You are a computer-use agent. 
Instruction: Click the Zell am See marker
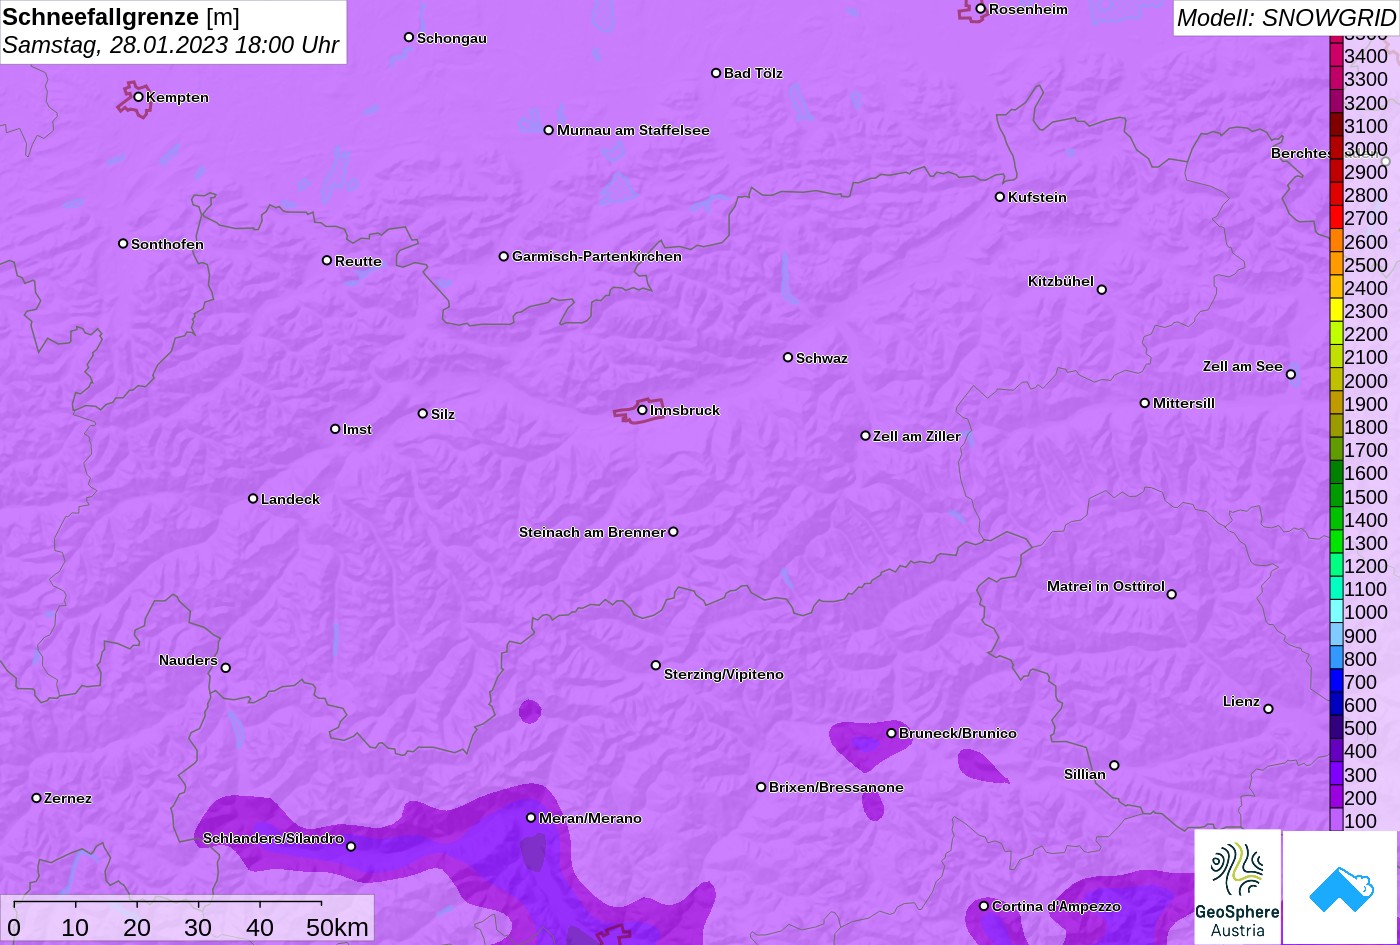point(1291,375)
